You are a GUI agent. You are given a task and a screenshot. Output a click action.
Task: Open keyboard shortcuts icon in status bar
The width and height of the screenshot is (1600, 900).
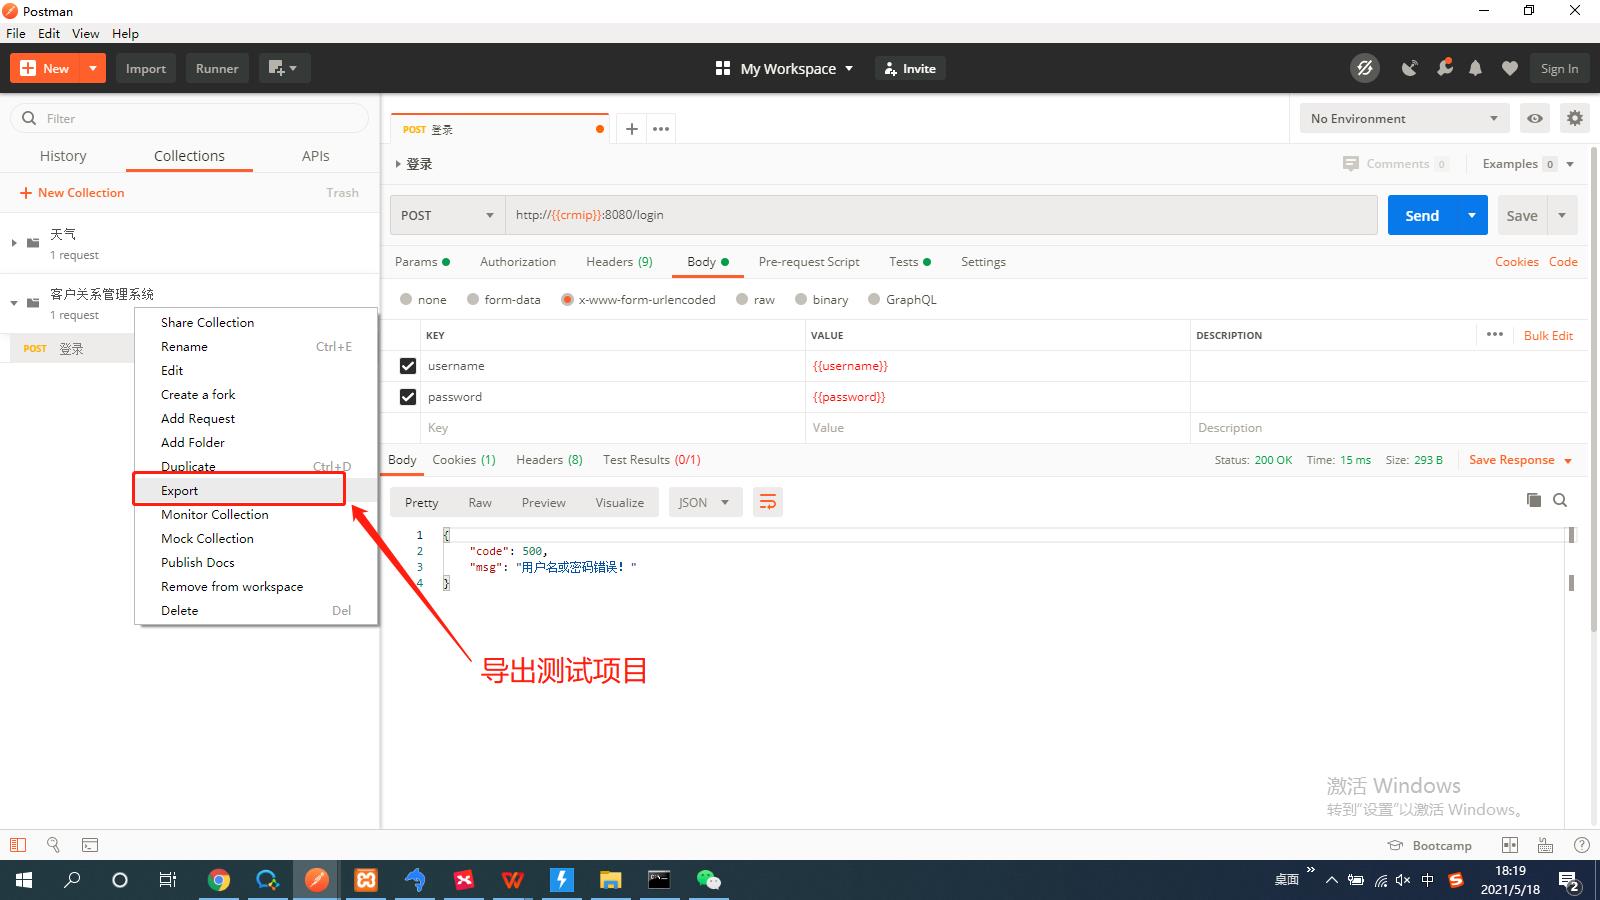click(1545, 845)
